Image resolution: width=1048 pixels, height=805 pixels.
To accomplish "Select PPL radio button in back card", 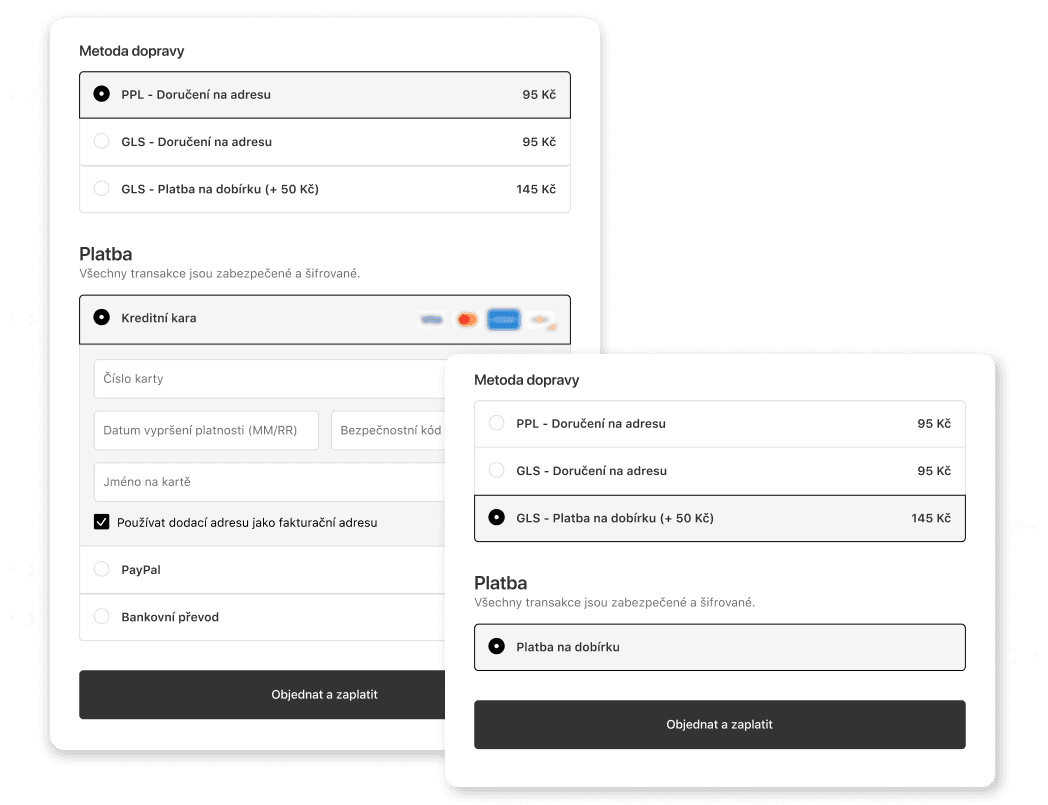I will tap(102, 94).
